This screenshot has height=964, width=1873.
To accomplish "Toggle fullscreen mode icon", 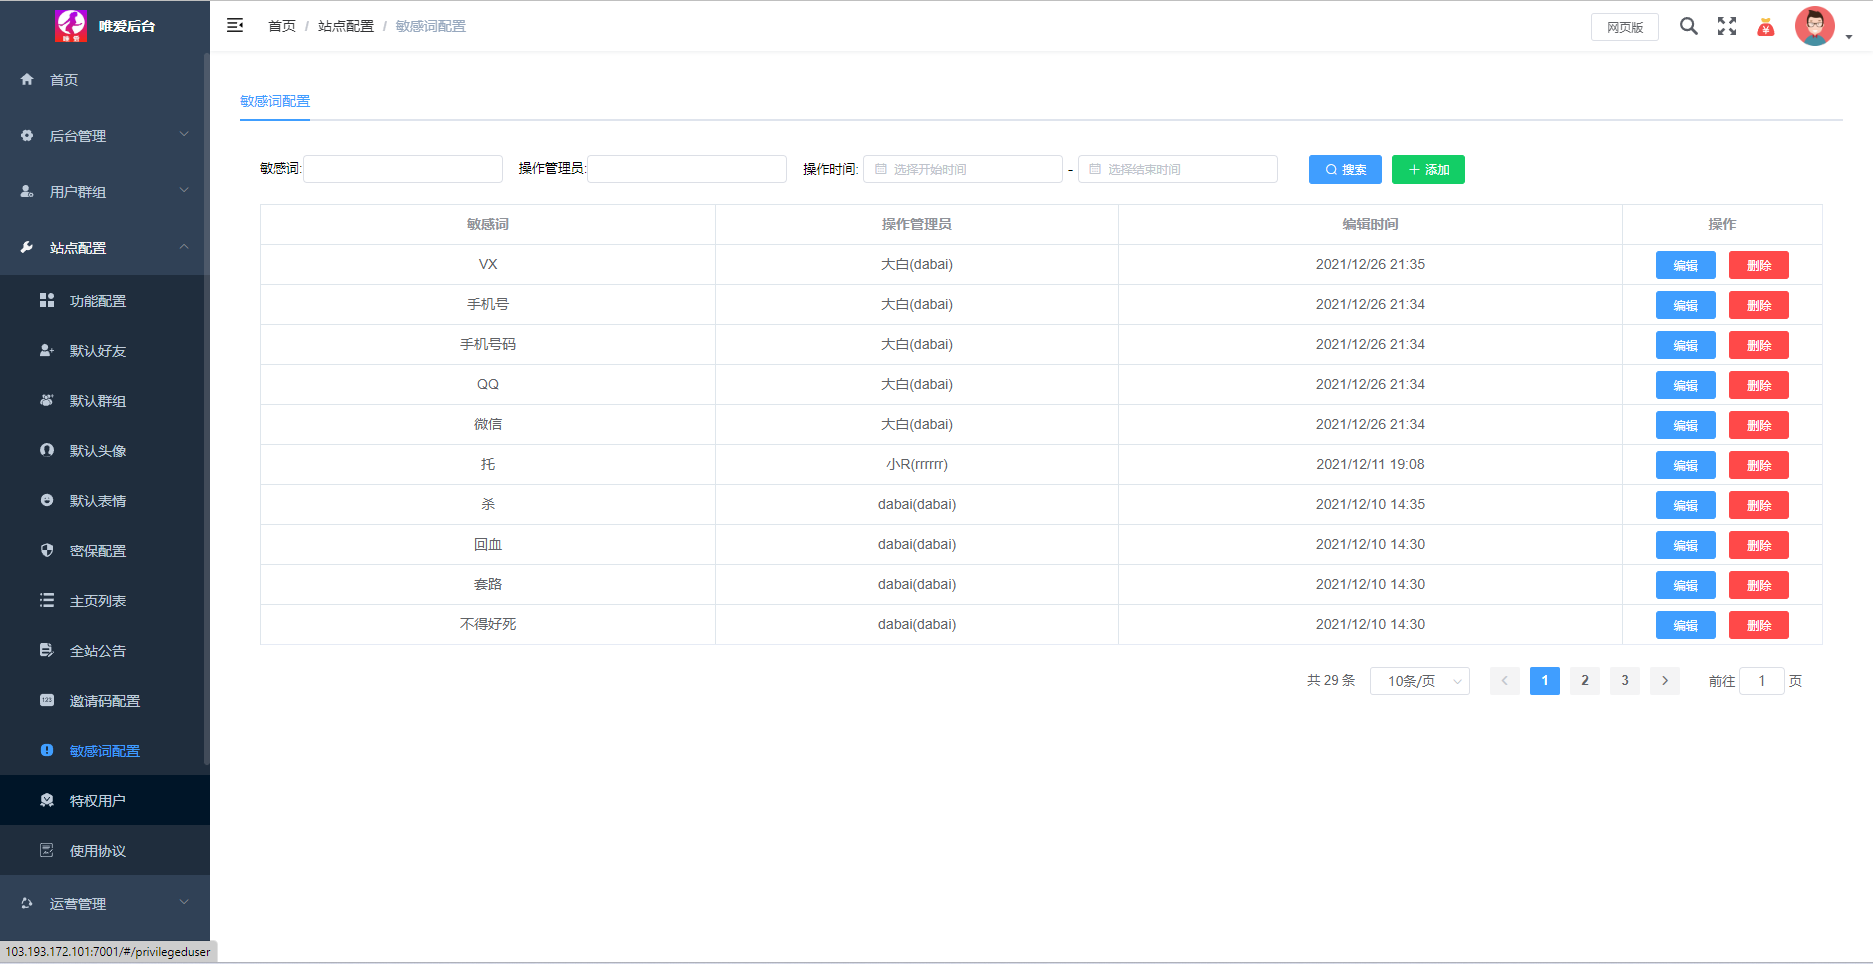I will point(1727,26).
